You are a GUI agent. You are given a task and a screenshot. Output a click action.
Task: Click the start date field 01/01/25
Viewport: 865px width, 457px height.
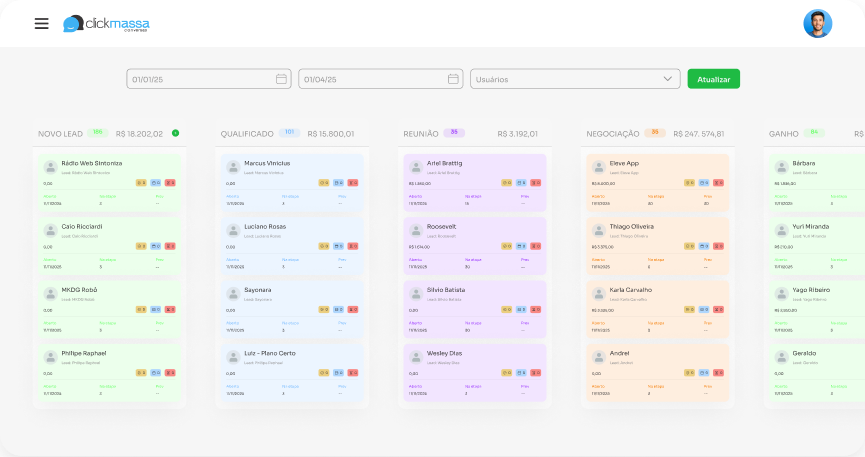200,79
